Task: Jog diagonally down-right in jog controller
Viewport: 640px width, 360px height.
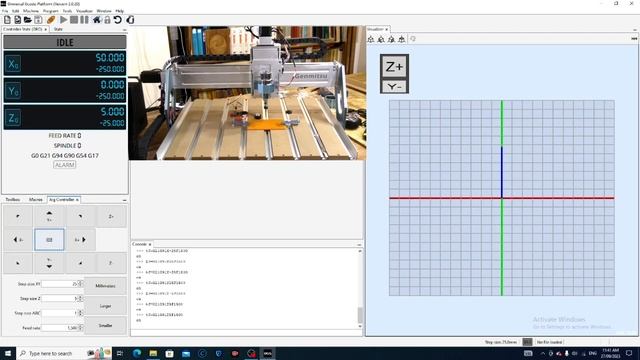Action: (x=80, y=263)
